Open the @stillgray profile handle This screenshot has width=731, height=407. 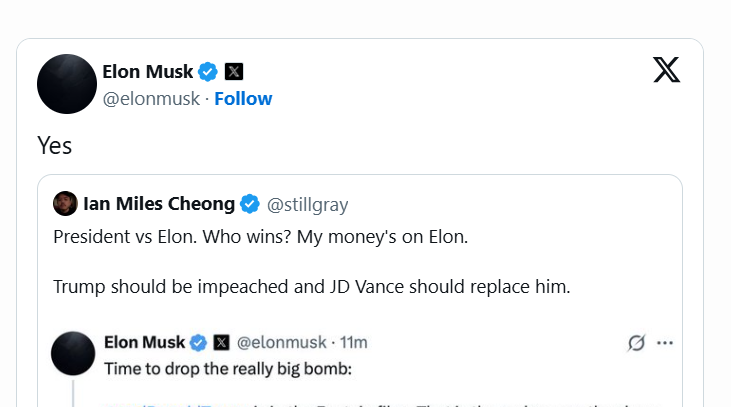pyautogui.click(x=307, y=205)
